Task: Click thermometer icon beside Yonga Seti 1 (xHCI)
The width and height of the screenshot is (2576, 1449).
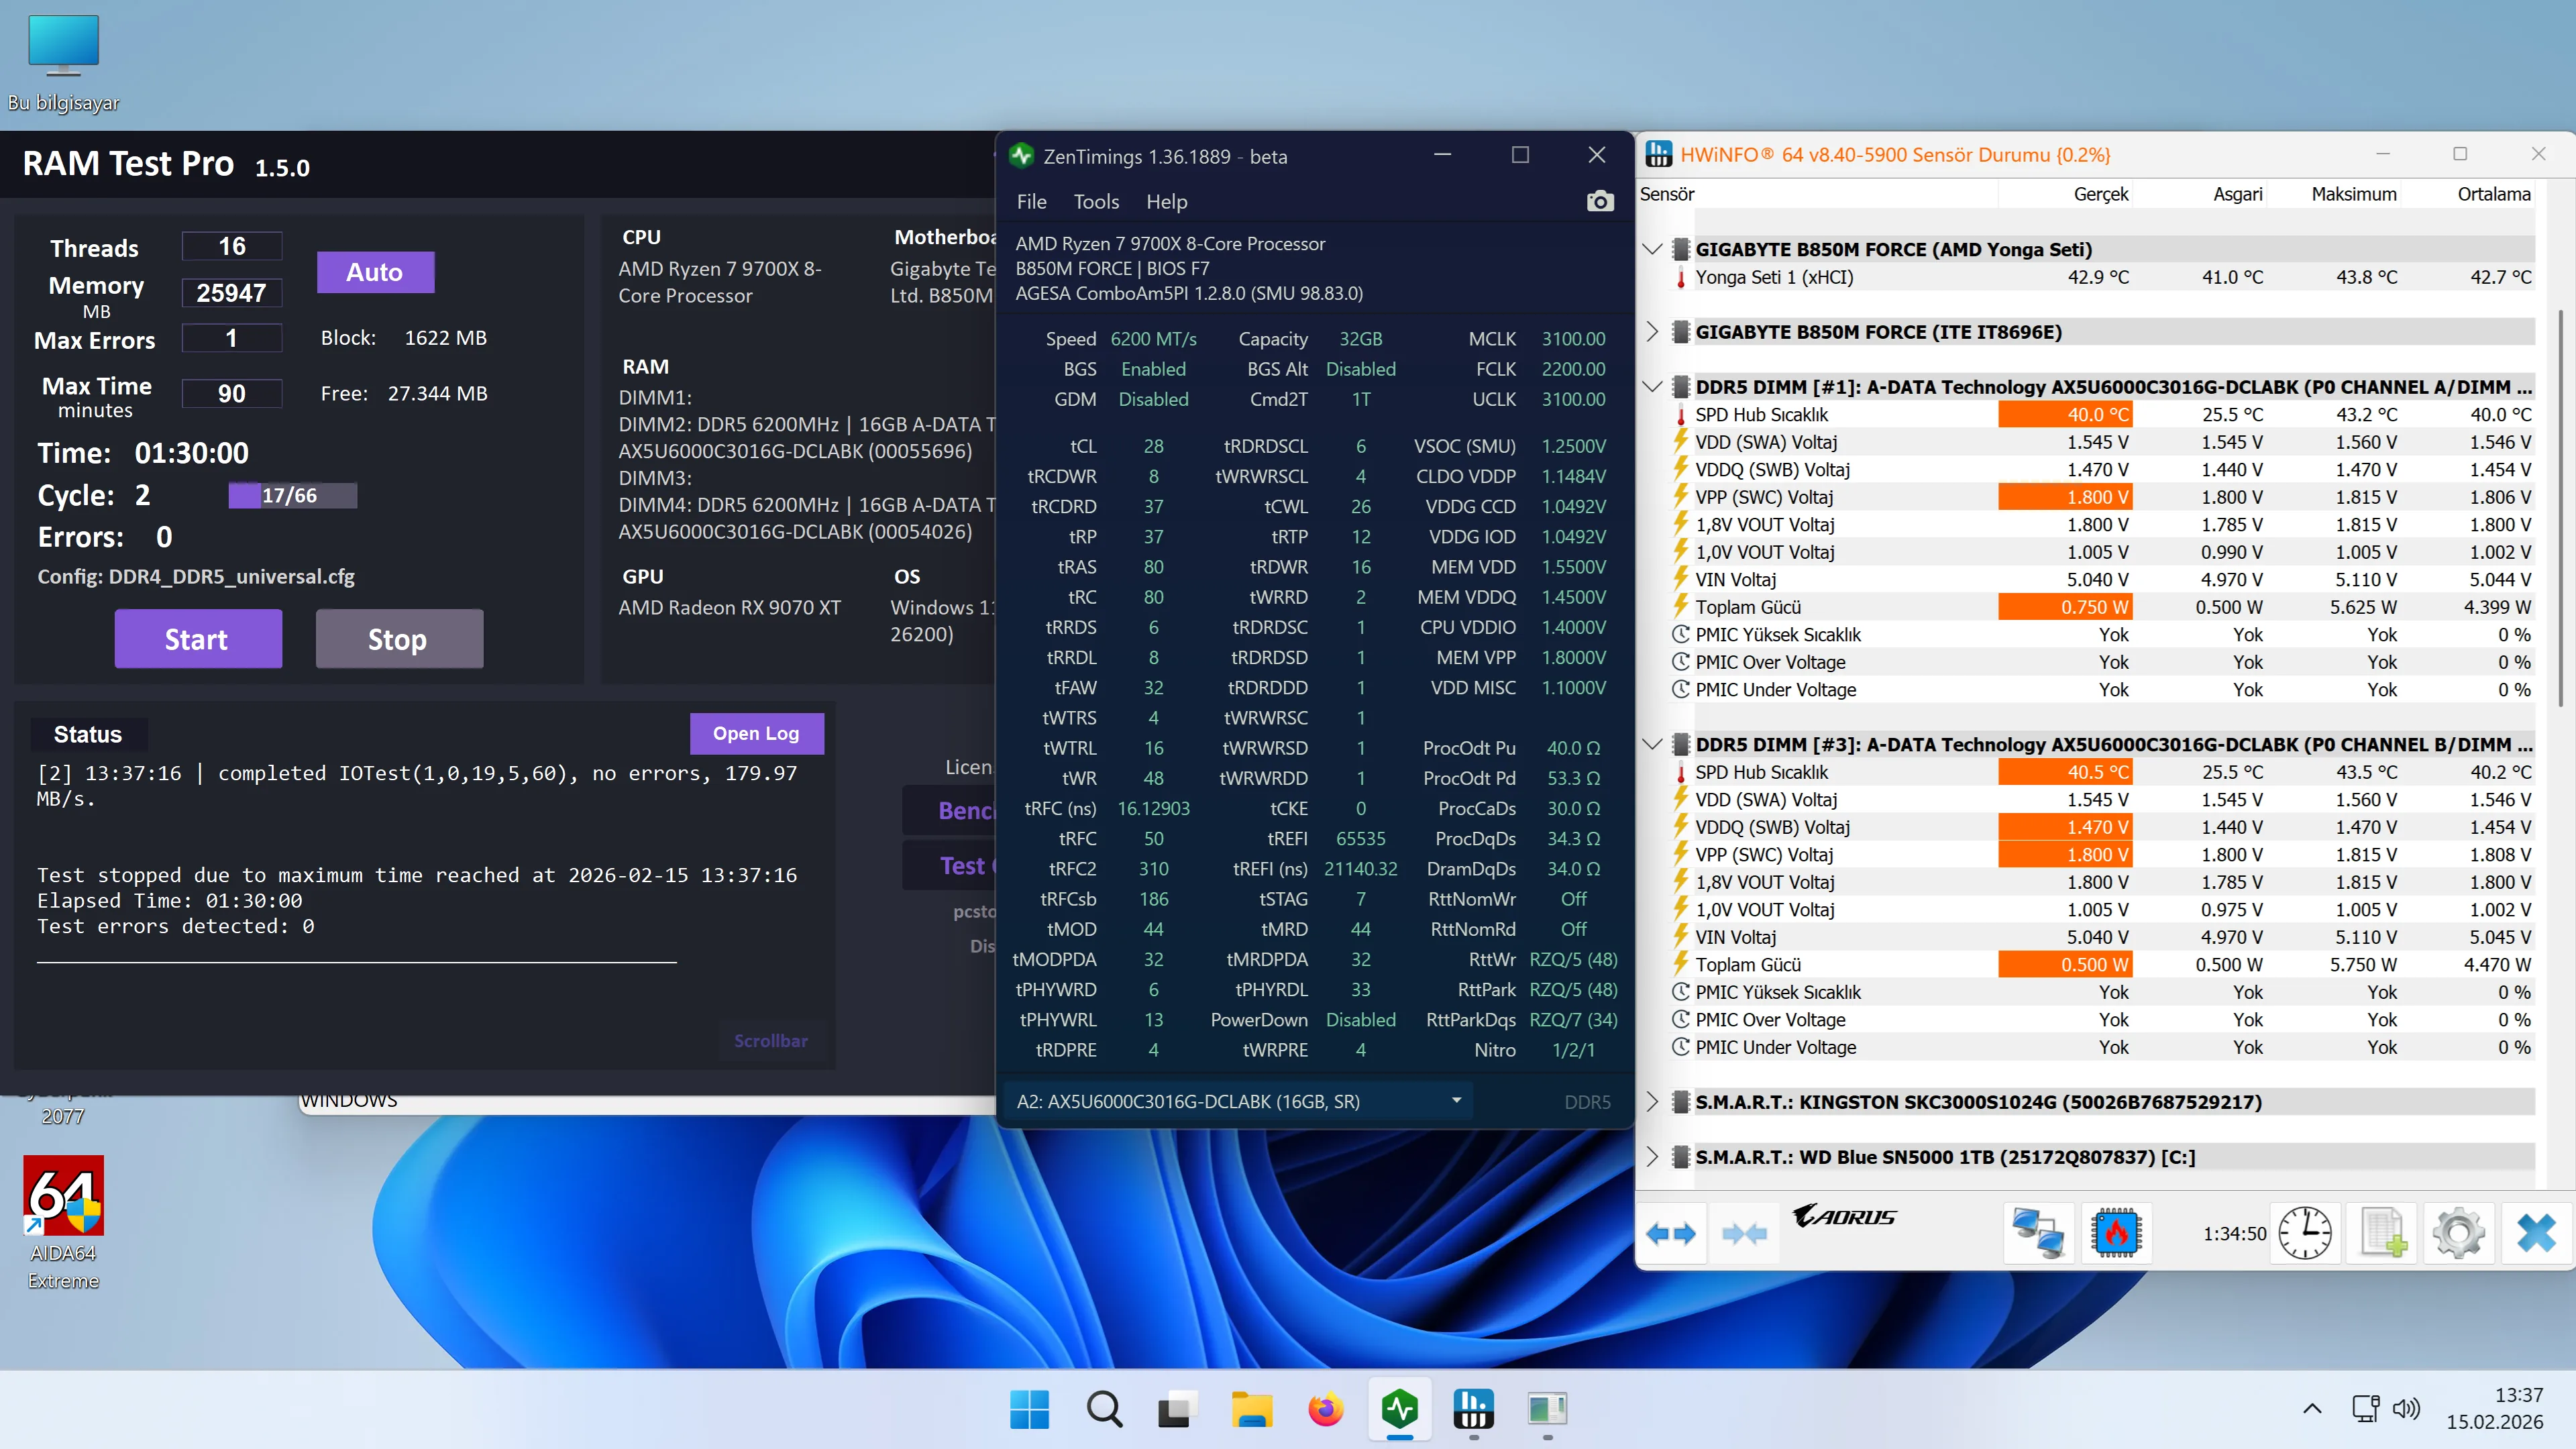Action: tap(1681, 278)
